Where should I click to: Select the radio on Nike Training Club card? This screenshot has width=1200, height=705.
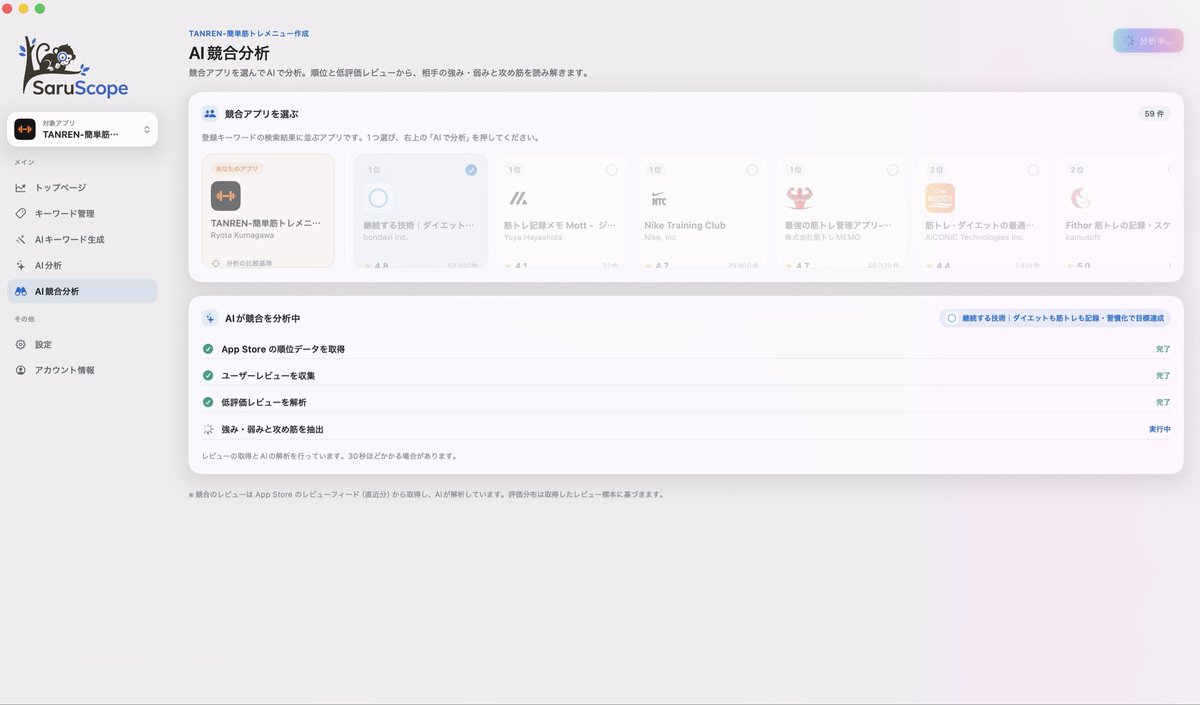pos(752,170)
